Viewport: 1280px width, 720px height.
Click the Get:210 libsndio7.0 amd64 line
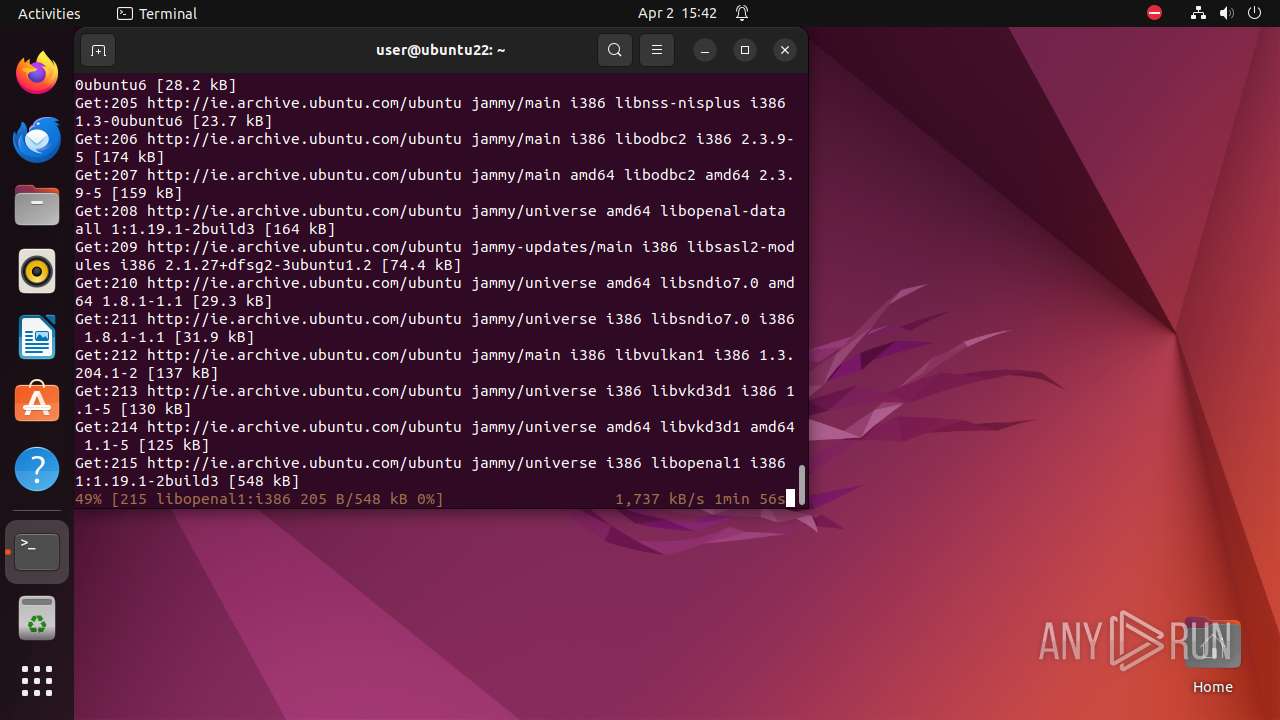(434, 292)
